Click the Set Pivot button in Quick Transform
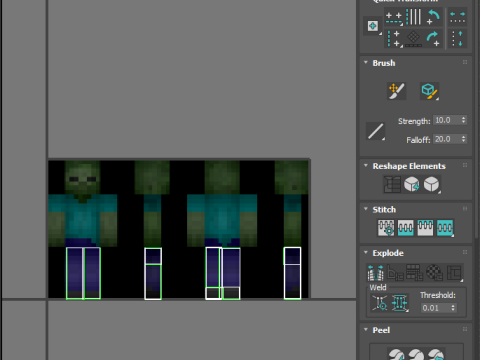The image size is (480, 360). (x=373, y=26)
